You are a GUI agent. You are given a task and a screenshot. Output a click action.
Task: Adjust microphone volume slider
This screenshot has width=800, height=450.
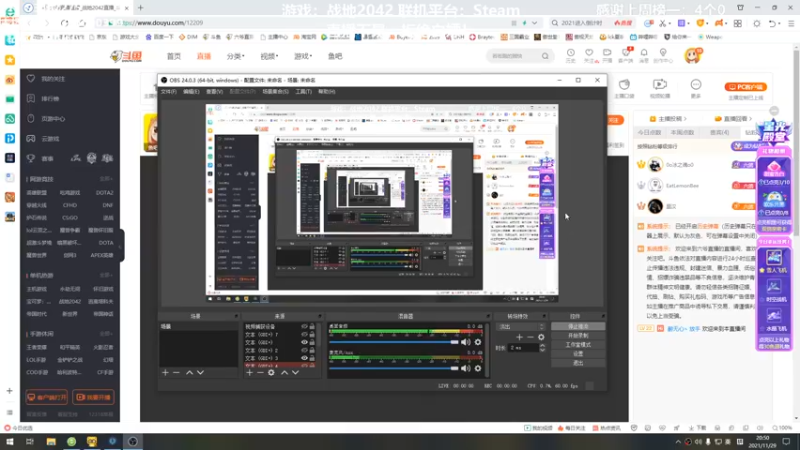point(394,368)
